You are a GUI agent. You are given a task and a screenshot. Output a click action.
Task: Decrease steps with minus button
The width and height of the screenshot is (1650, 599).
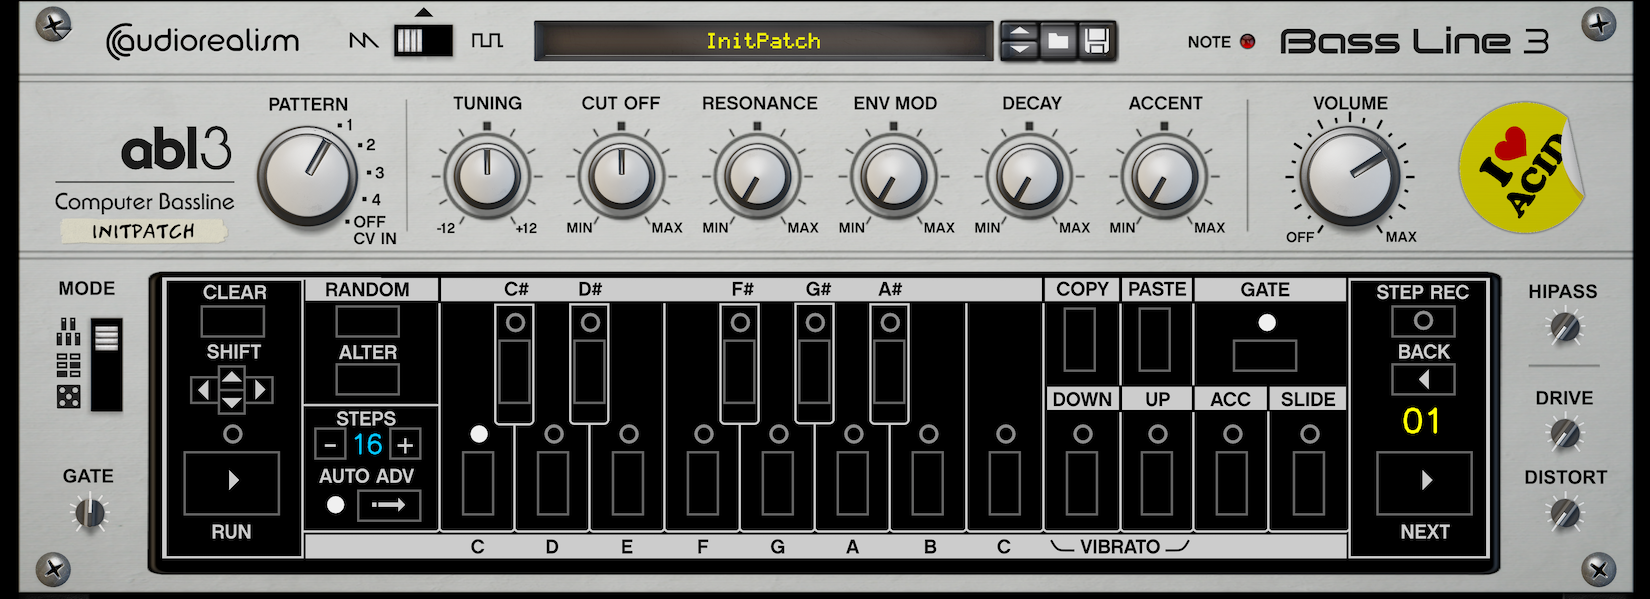point(330,445)
